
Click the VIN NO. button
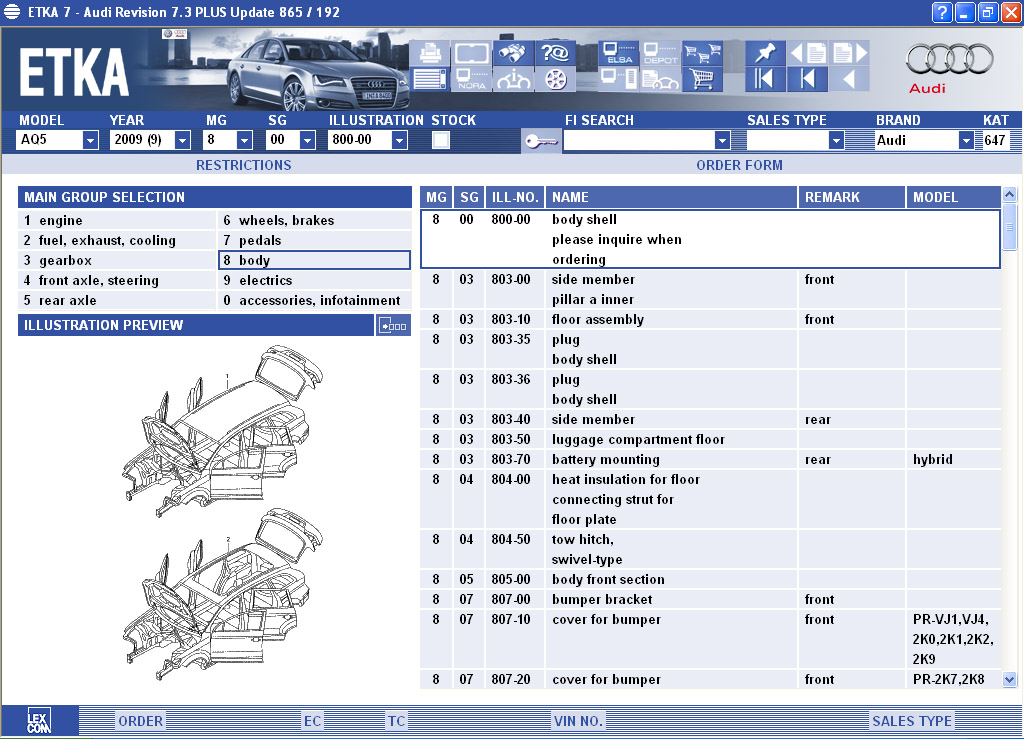pos(578,721)
